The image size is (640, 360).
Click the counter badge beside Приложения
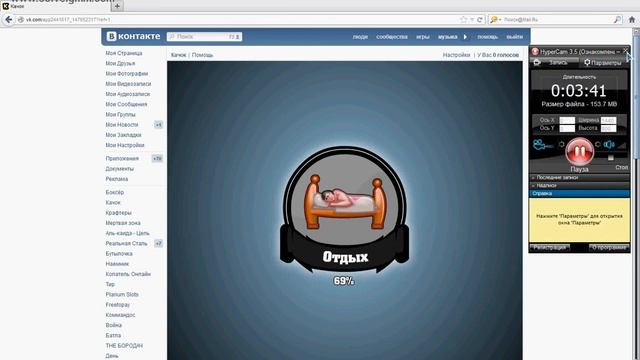(x=157, y=158)
